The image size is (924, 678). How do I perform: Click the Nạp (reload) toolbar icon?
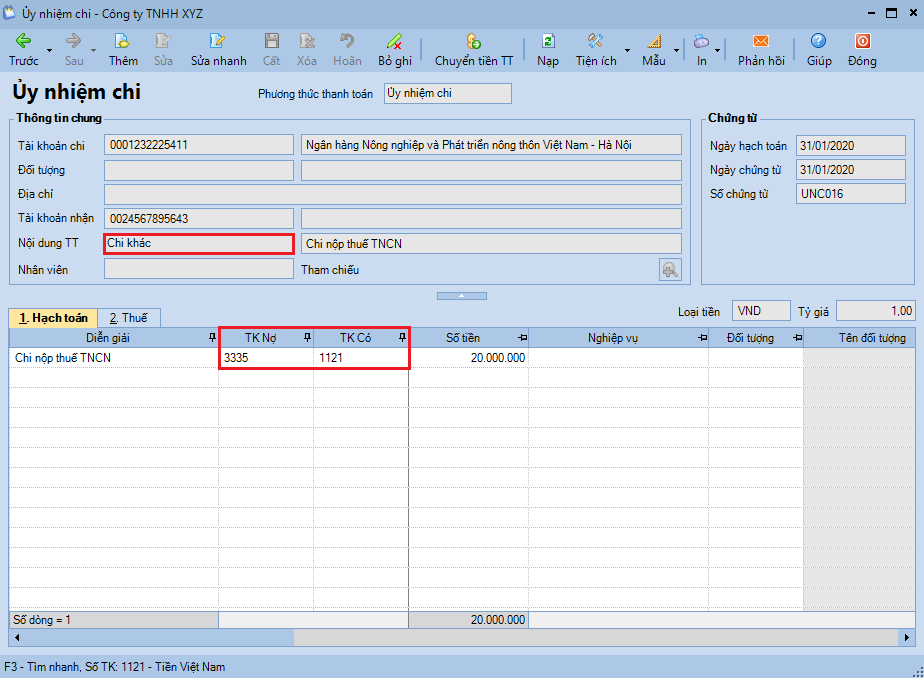point(548,42)
